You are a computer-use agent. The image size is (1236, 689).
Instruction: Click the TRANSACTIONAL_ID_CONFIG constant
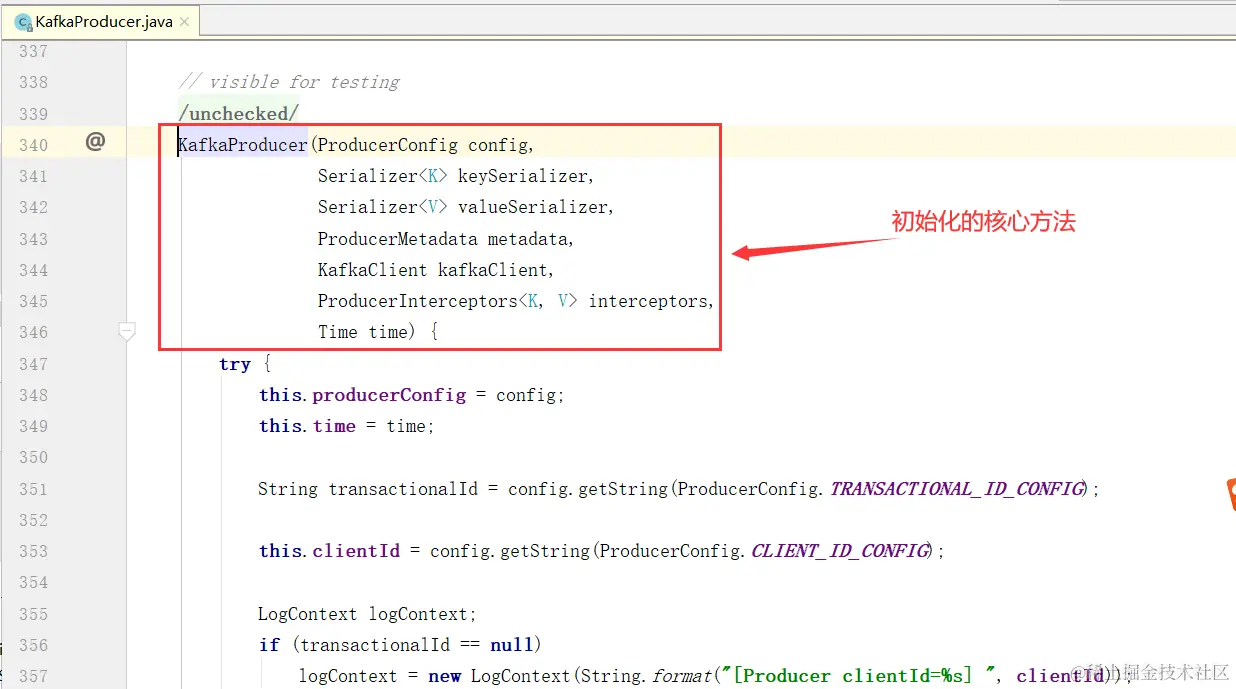957,489
